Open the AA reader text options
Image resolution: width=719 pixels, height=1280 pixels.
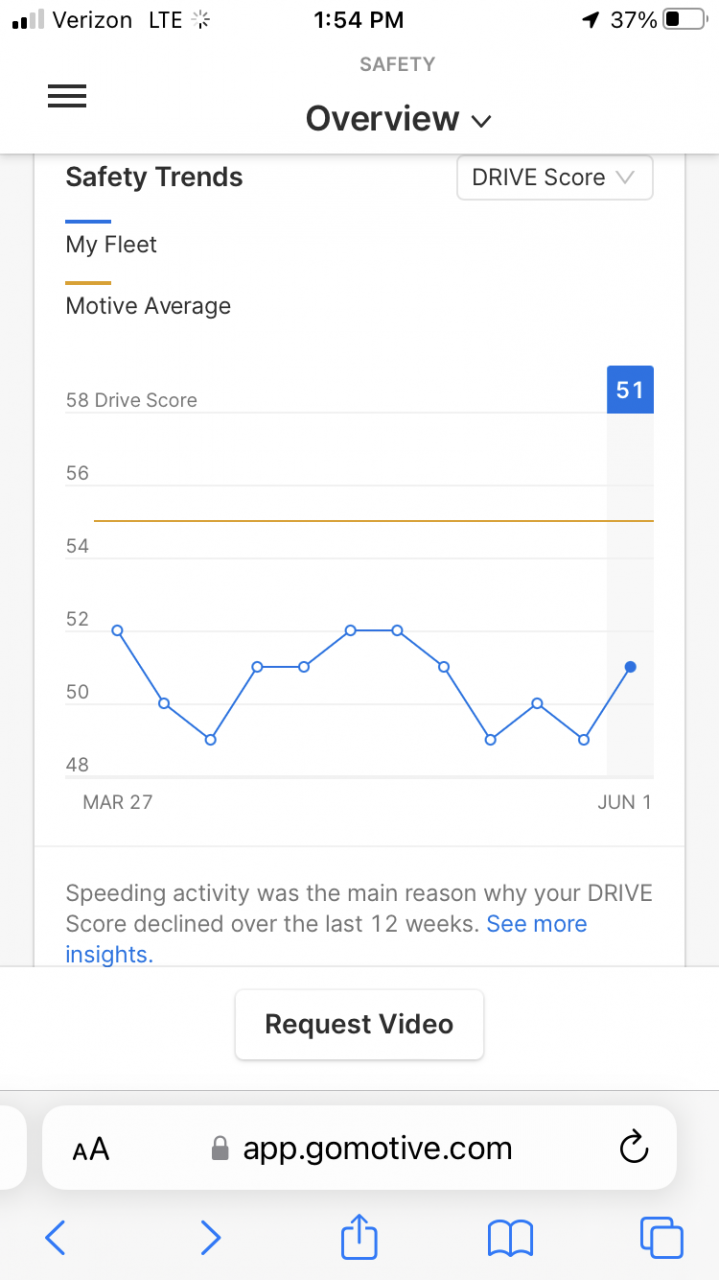pos(91,1150)
